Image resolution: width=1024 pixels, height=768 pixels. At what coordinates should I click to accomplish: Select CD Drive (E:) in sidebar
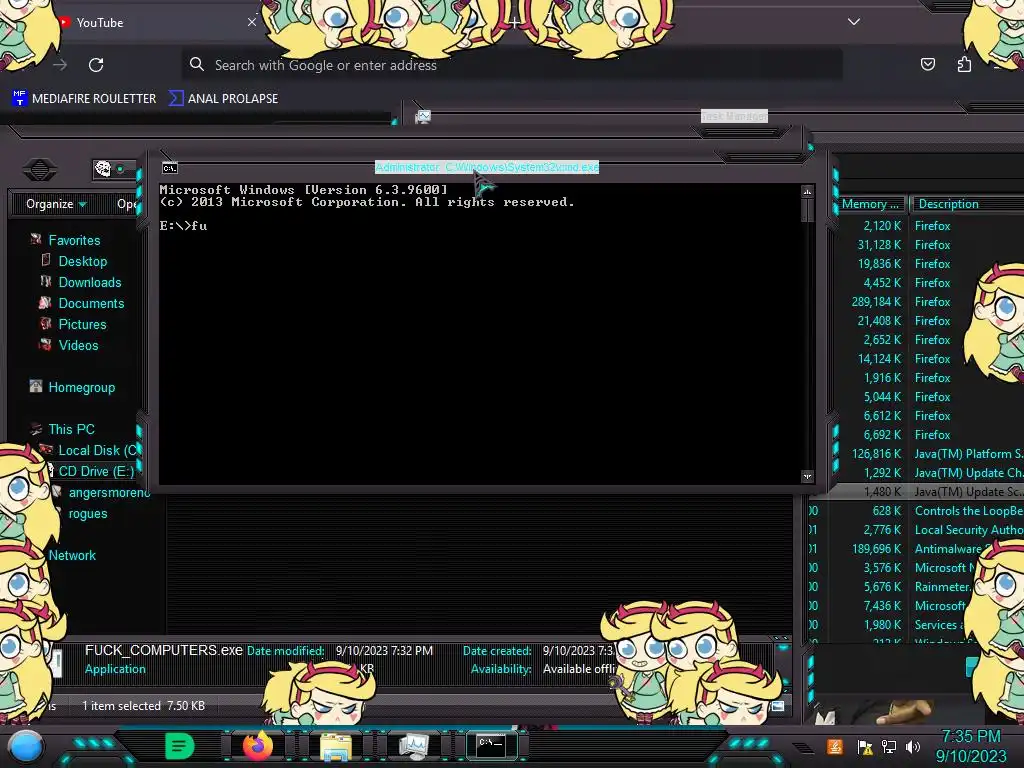coord(96,471)
